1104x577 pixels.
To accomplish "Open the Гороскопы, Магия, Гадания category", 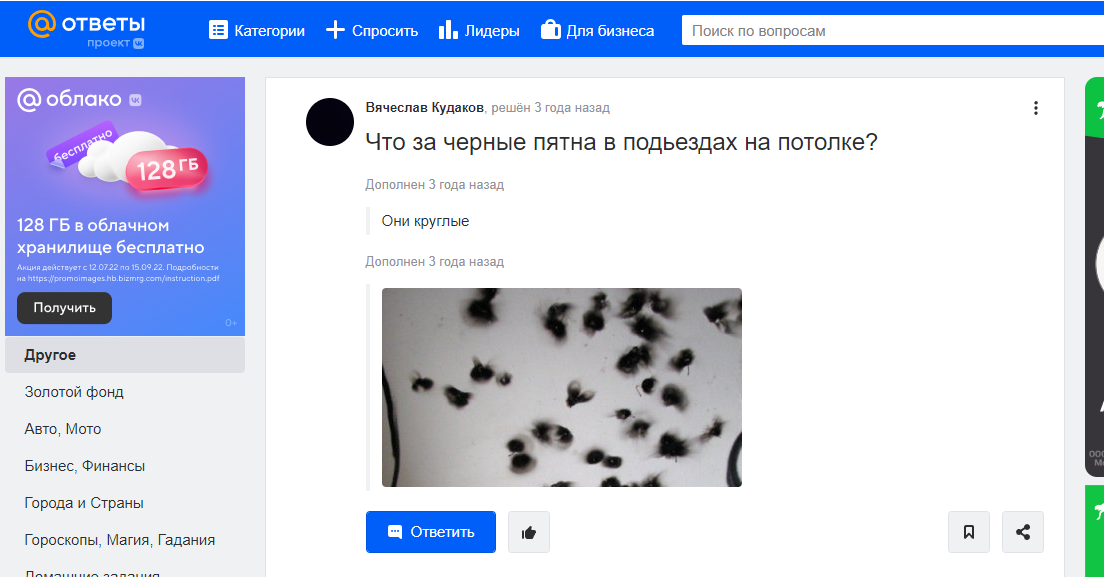I will tap(120, 540).
